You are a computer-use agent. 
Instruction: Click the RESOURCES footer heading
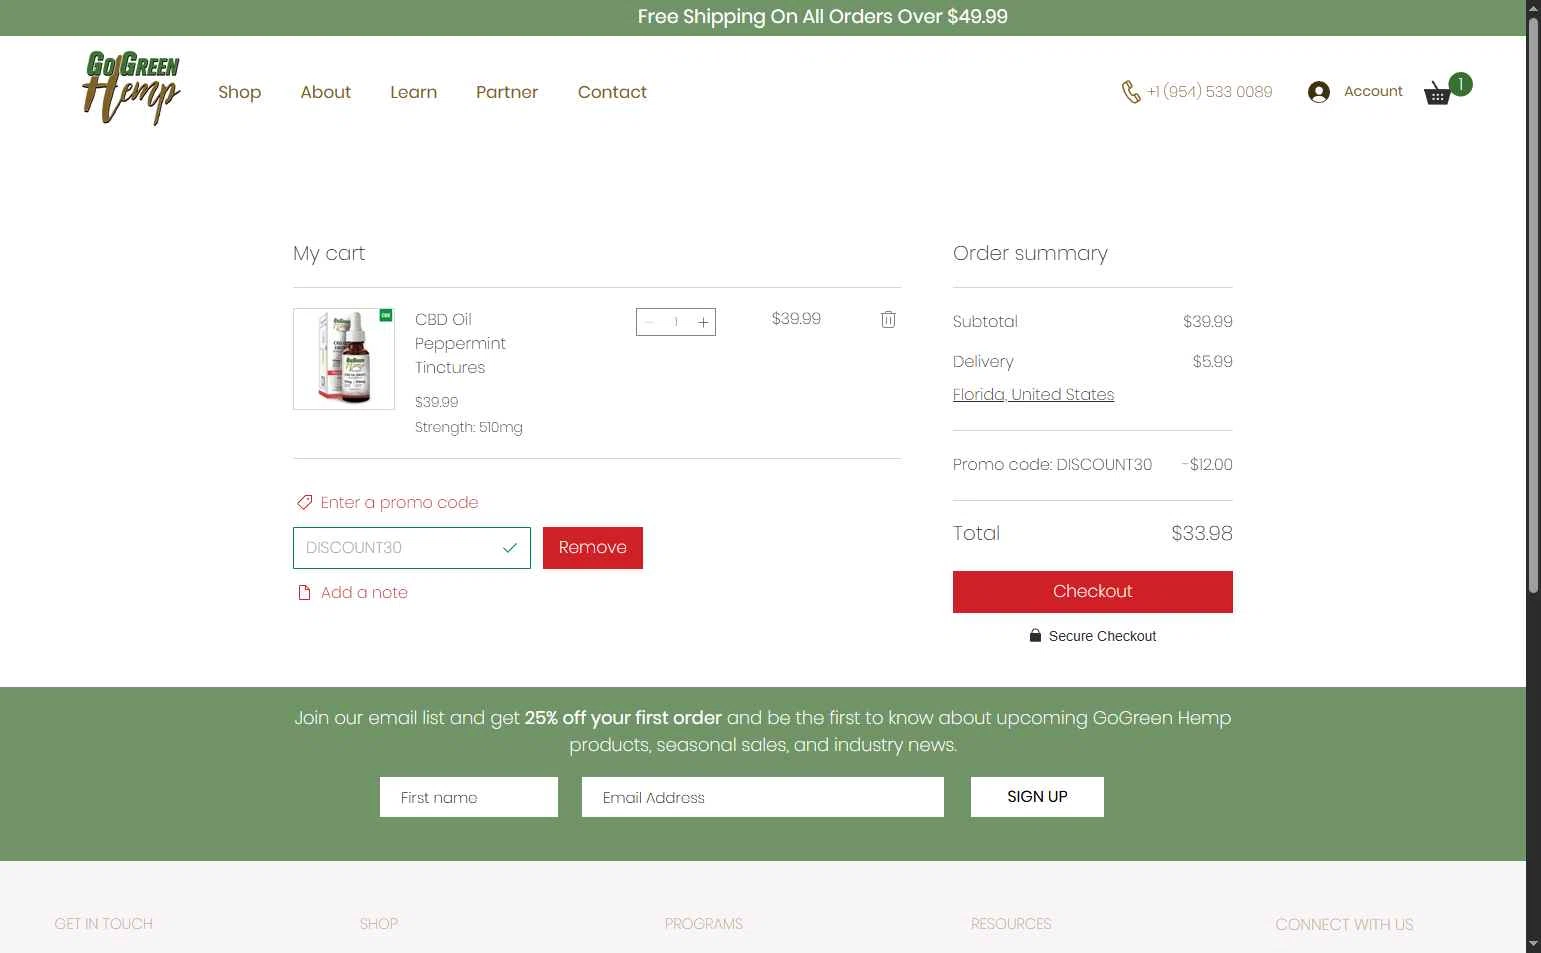[1011, 924]
